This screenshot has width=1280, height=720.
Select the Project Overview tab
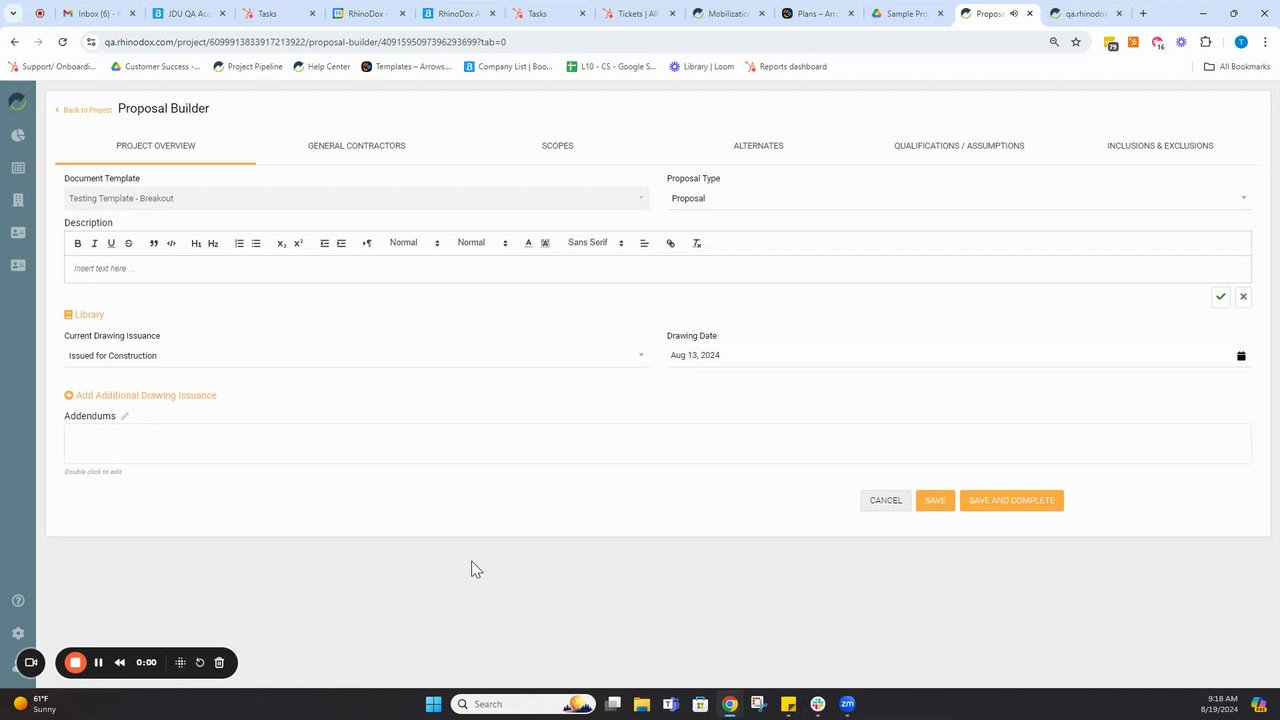(155, 146)
